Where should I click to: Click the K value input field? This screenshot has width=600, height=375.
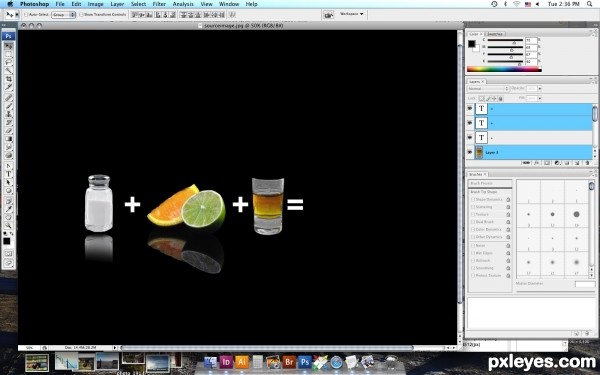531,62
